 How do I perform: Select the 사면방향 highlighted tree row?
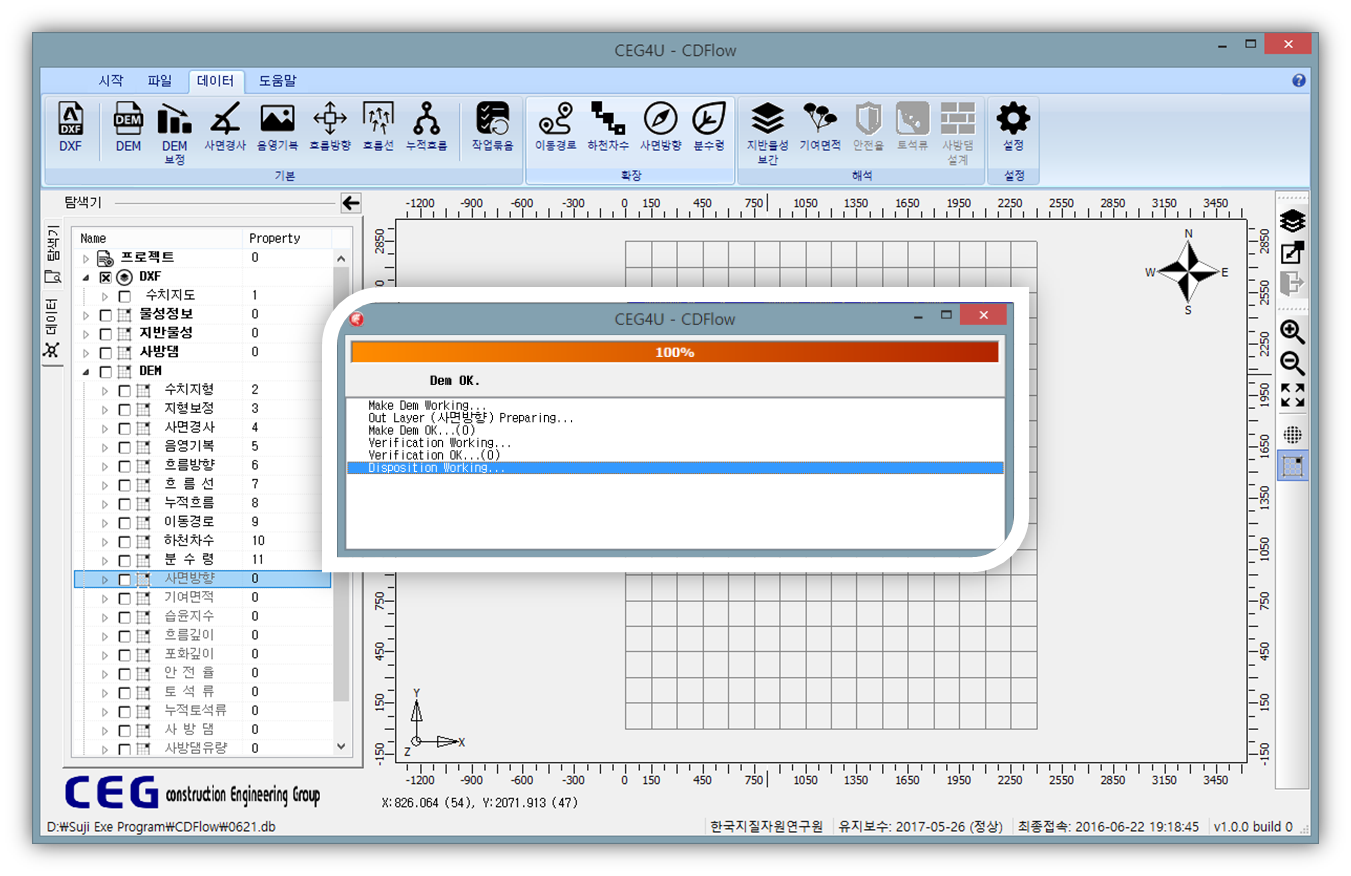tap(202, 579)
